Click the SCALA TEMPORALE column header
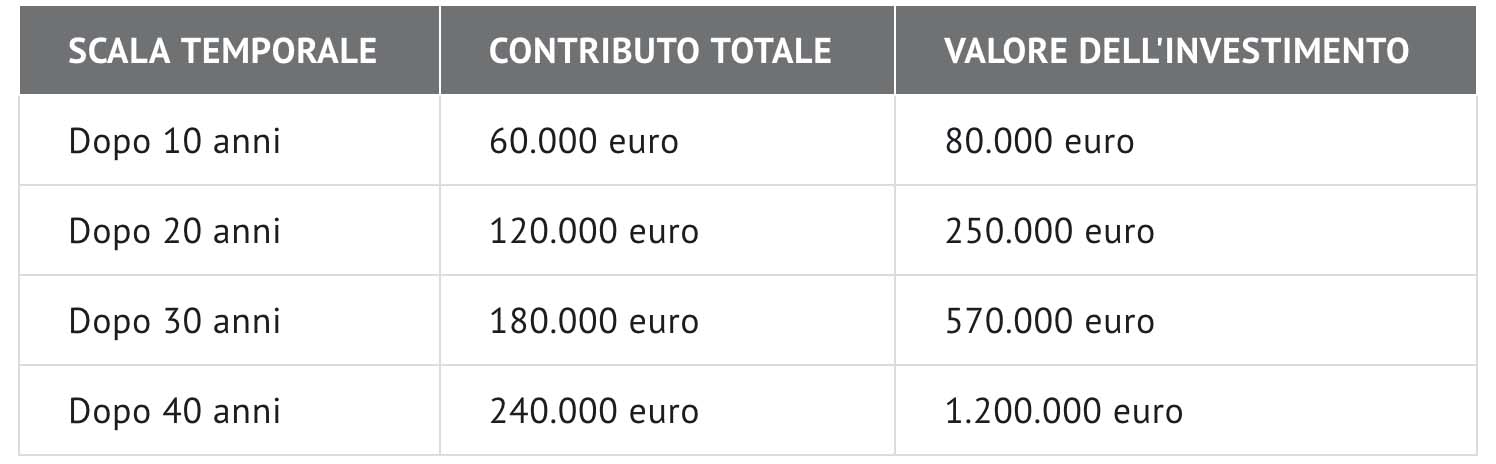This screenshot has width=1496, height=464. point(222,51)
